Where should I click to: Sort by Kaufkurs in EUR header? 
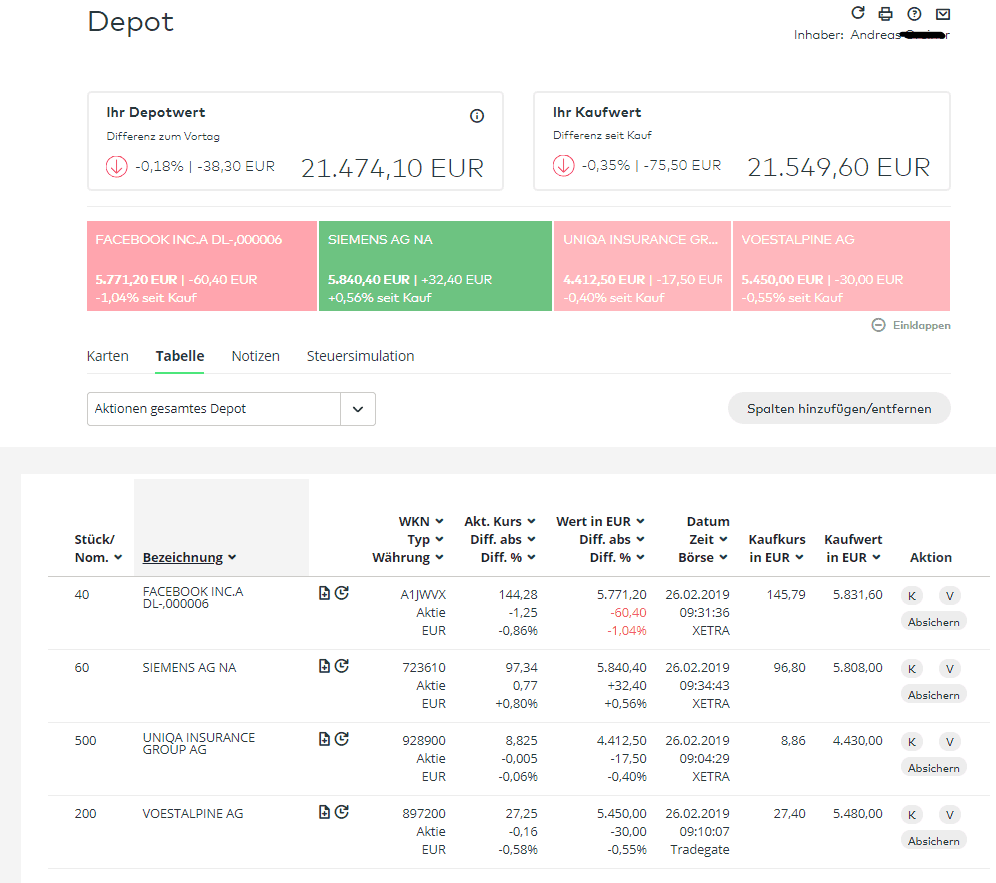776,548
